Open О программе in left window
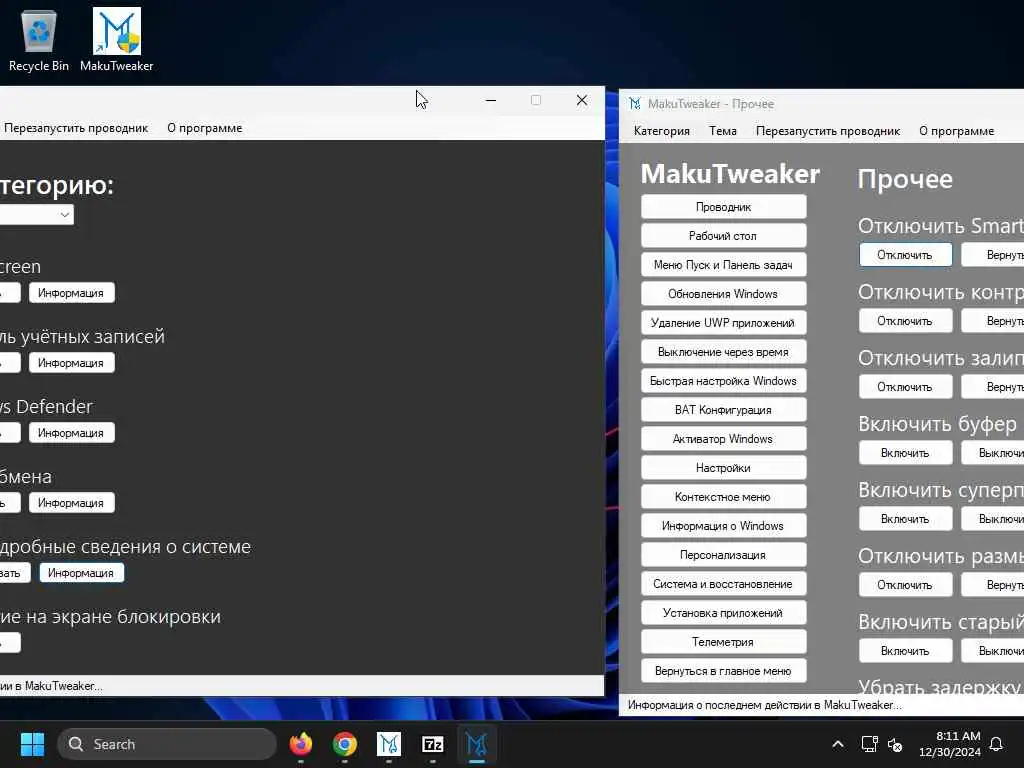Viewport: 1024px width, 768px height. pos(204,128)
